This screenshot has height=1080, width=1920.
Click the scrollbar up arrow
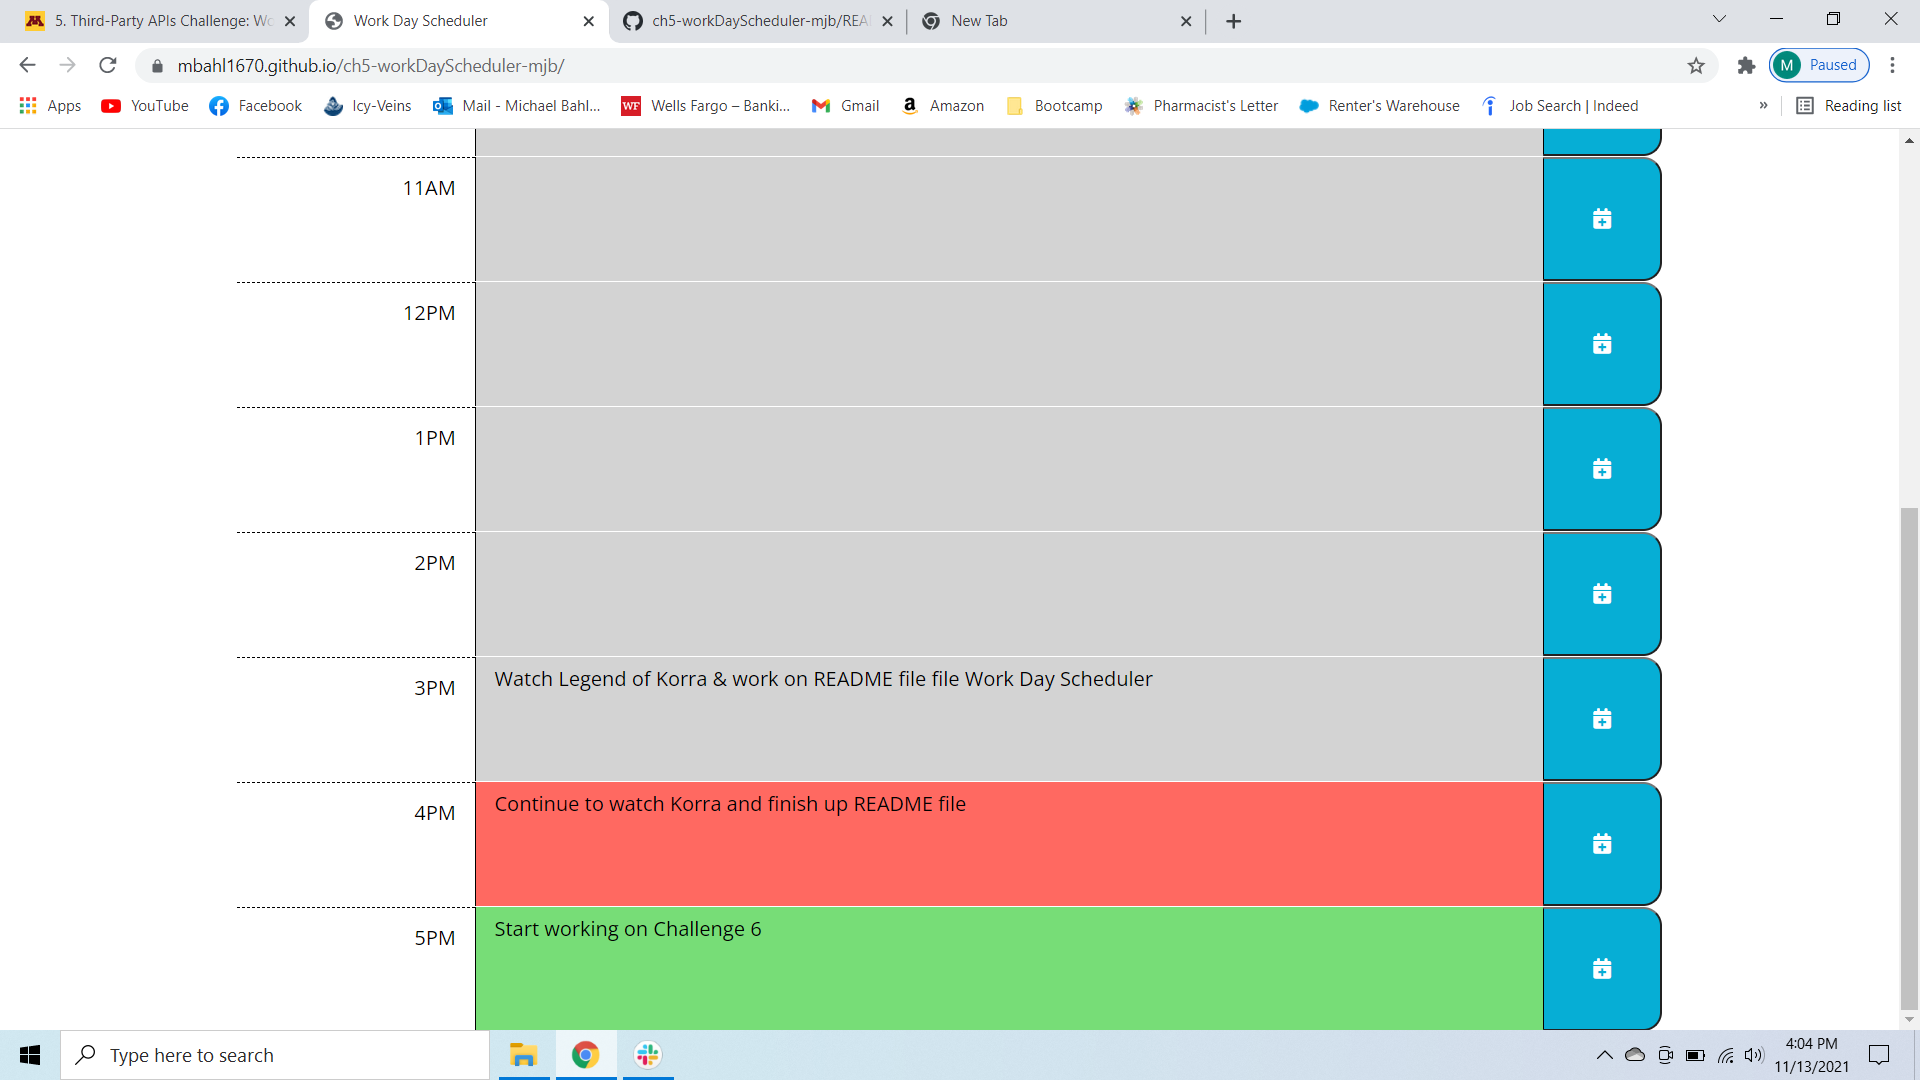click(1909, 141)
